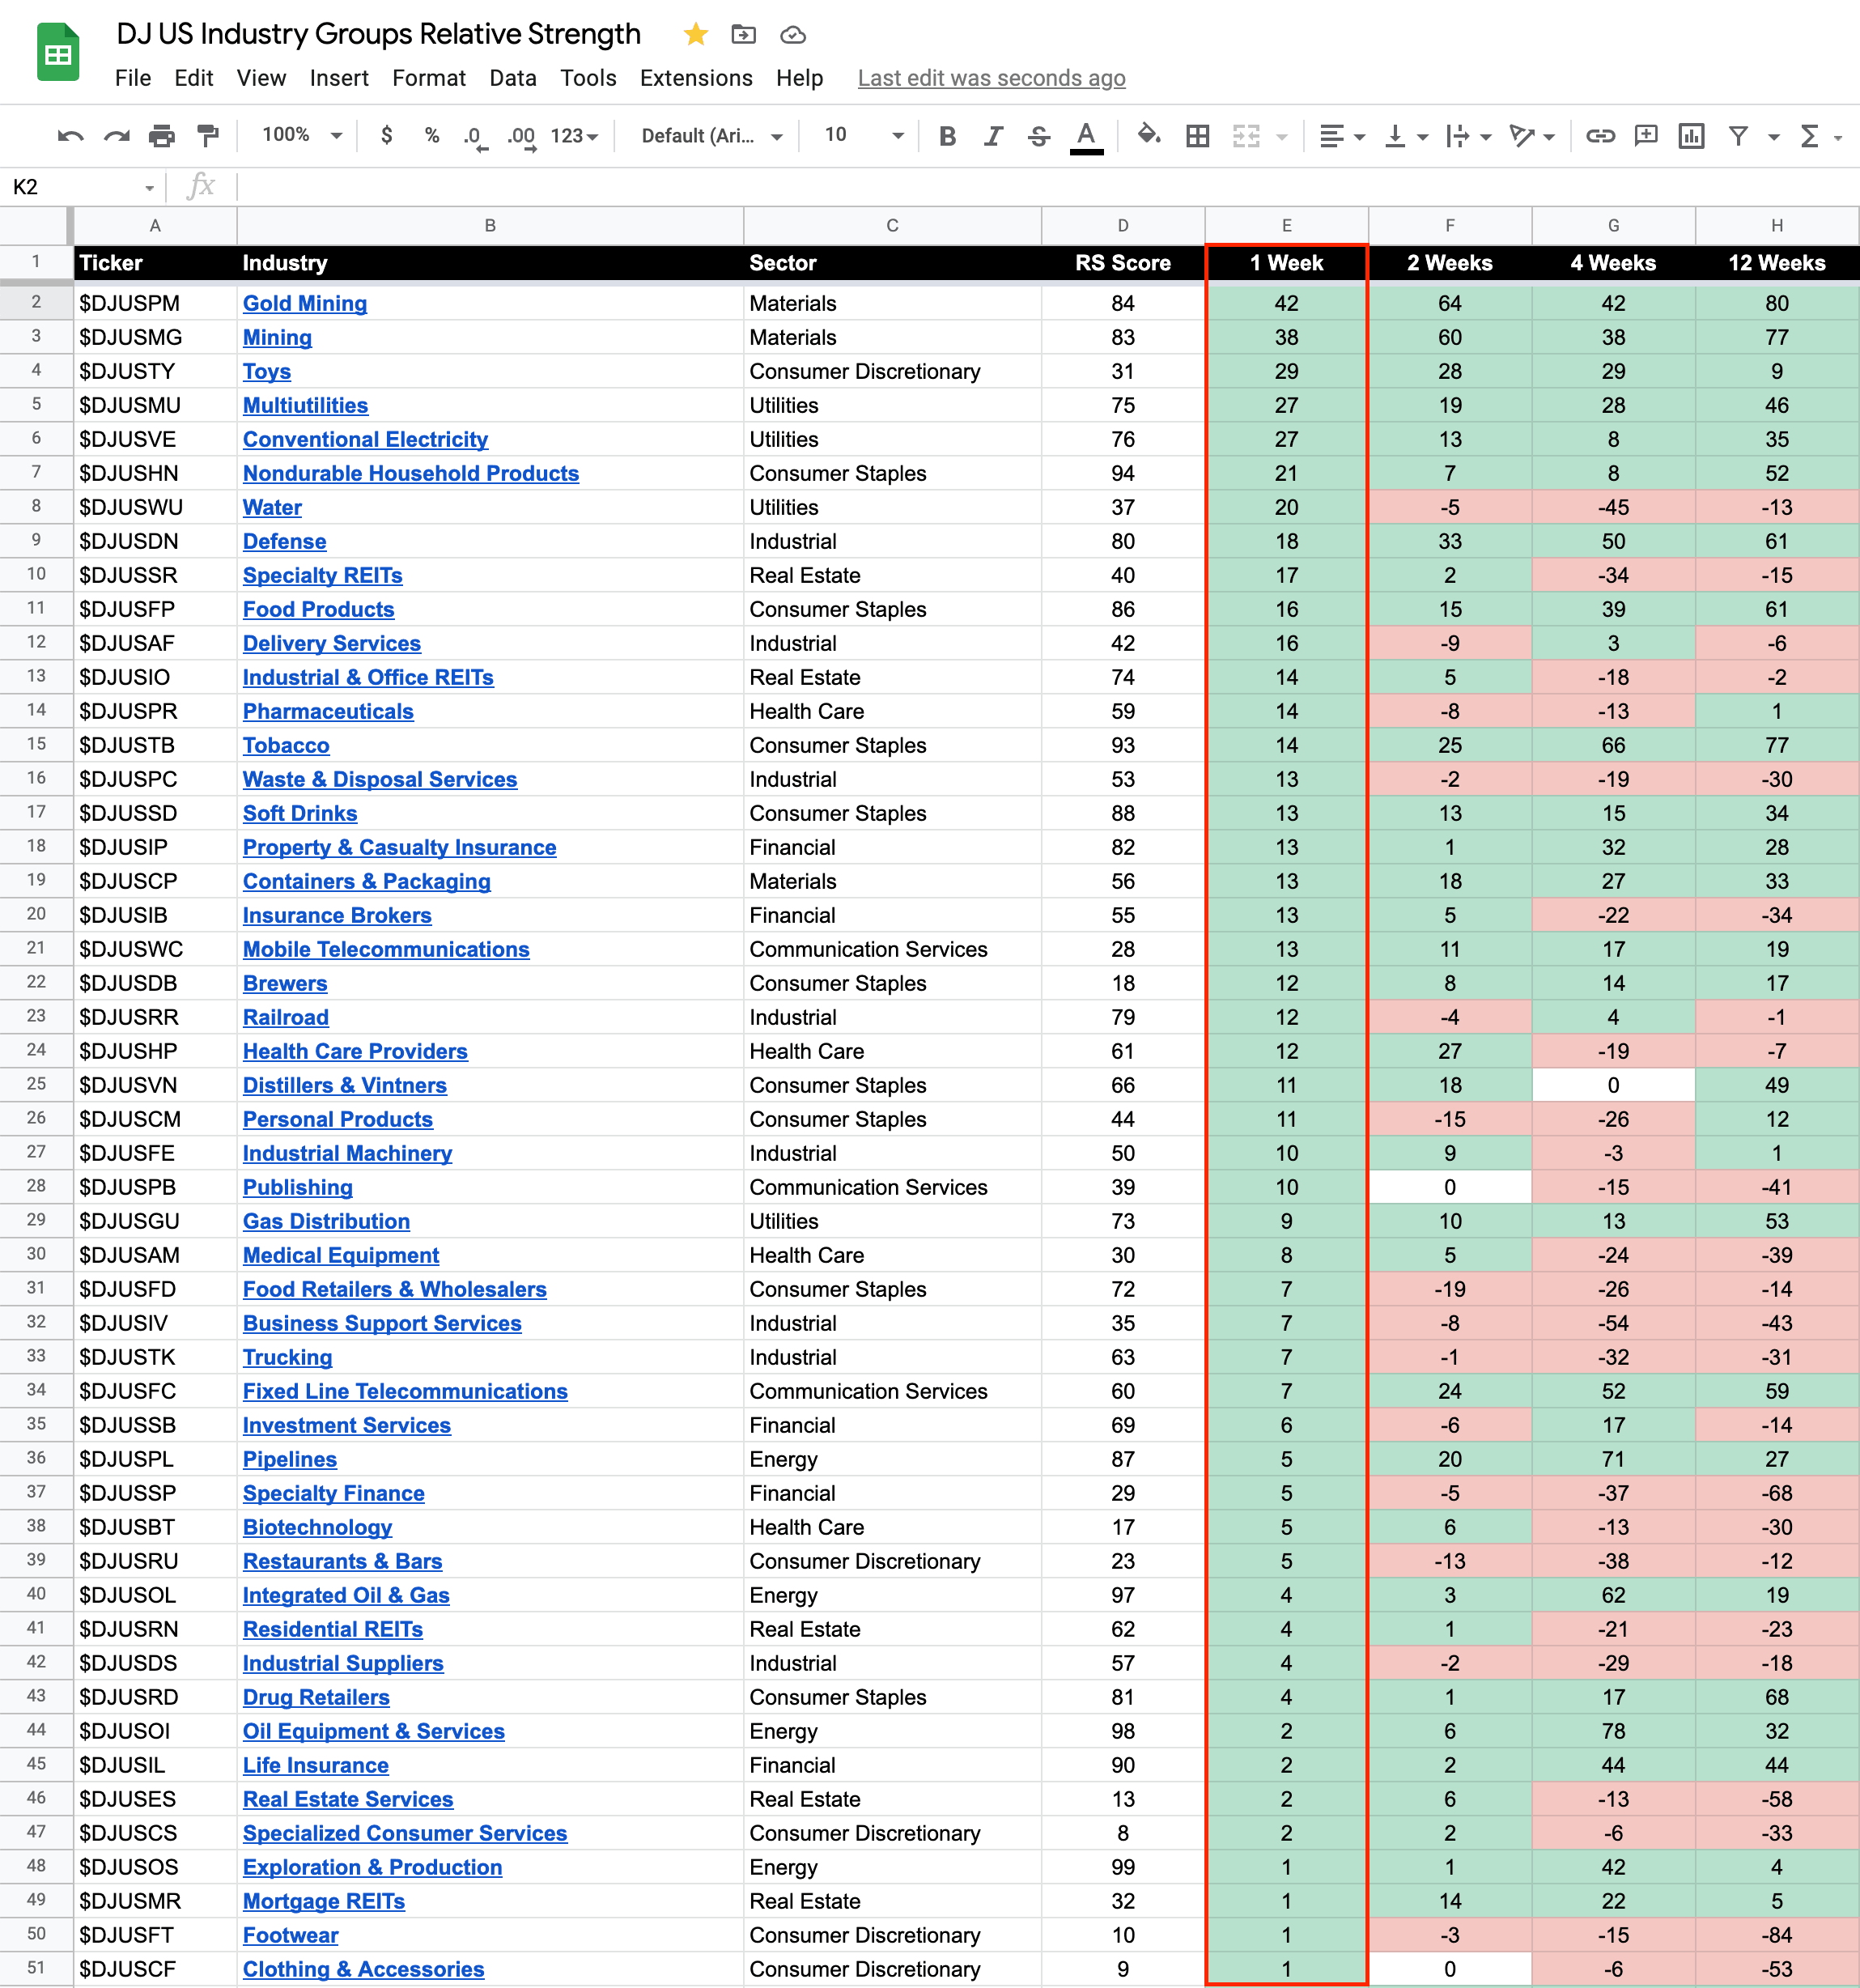Open the Borders tool
The height and width of the screenshot is (1988, 1860).
1197,136
